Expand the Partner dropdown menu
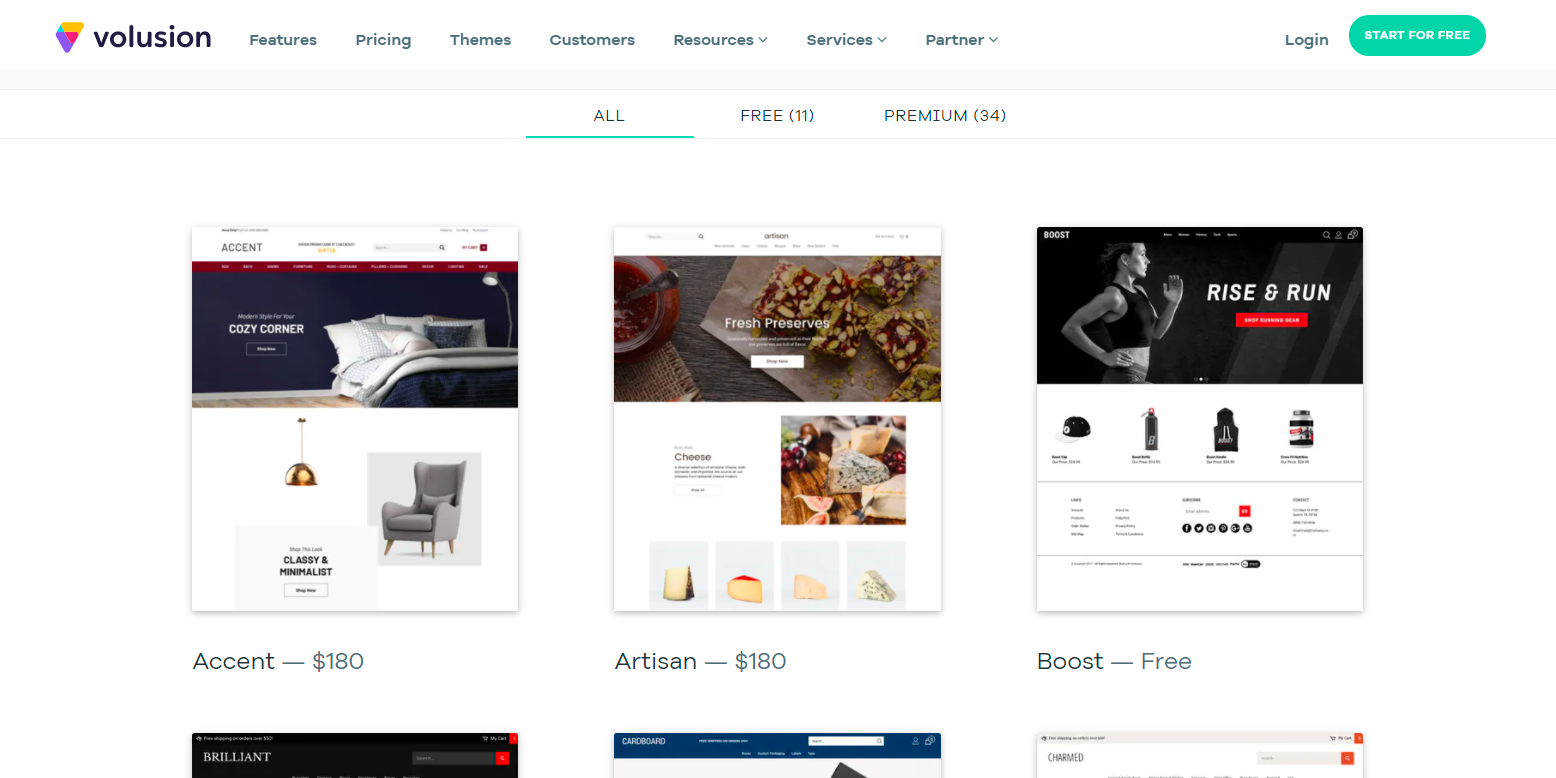 (x=961, y=40)
